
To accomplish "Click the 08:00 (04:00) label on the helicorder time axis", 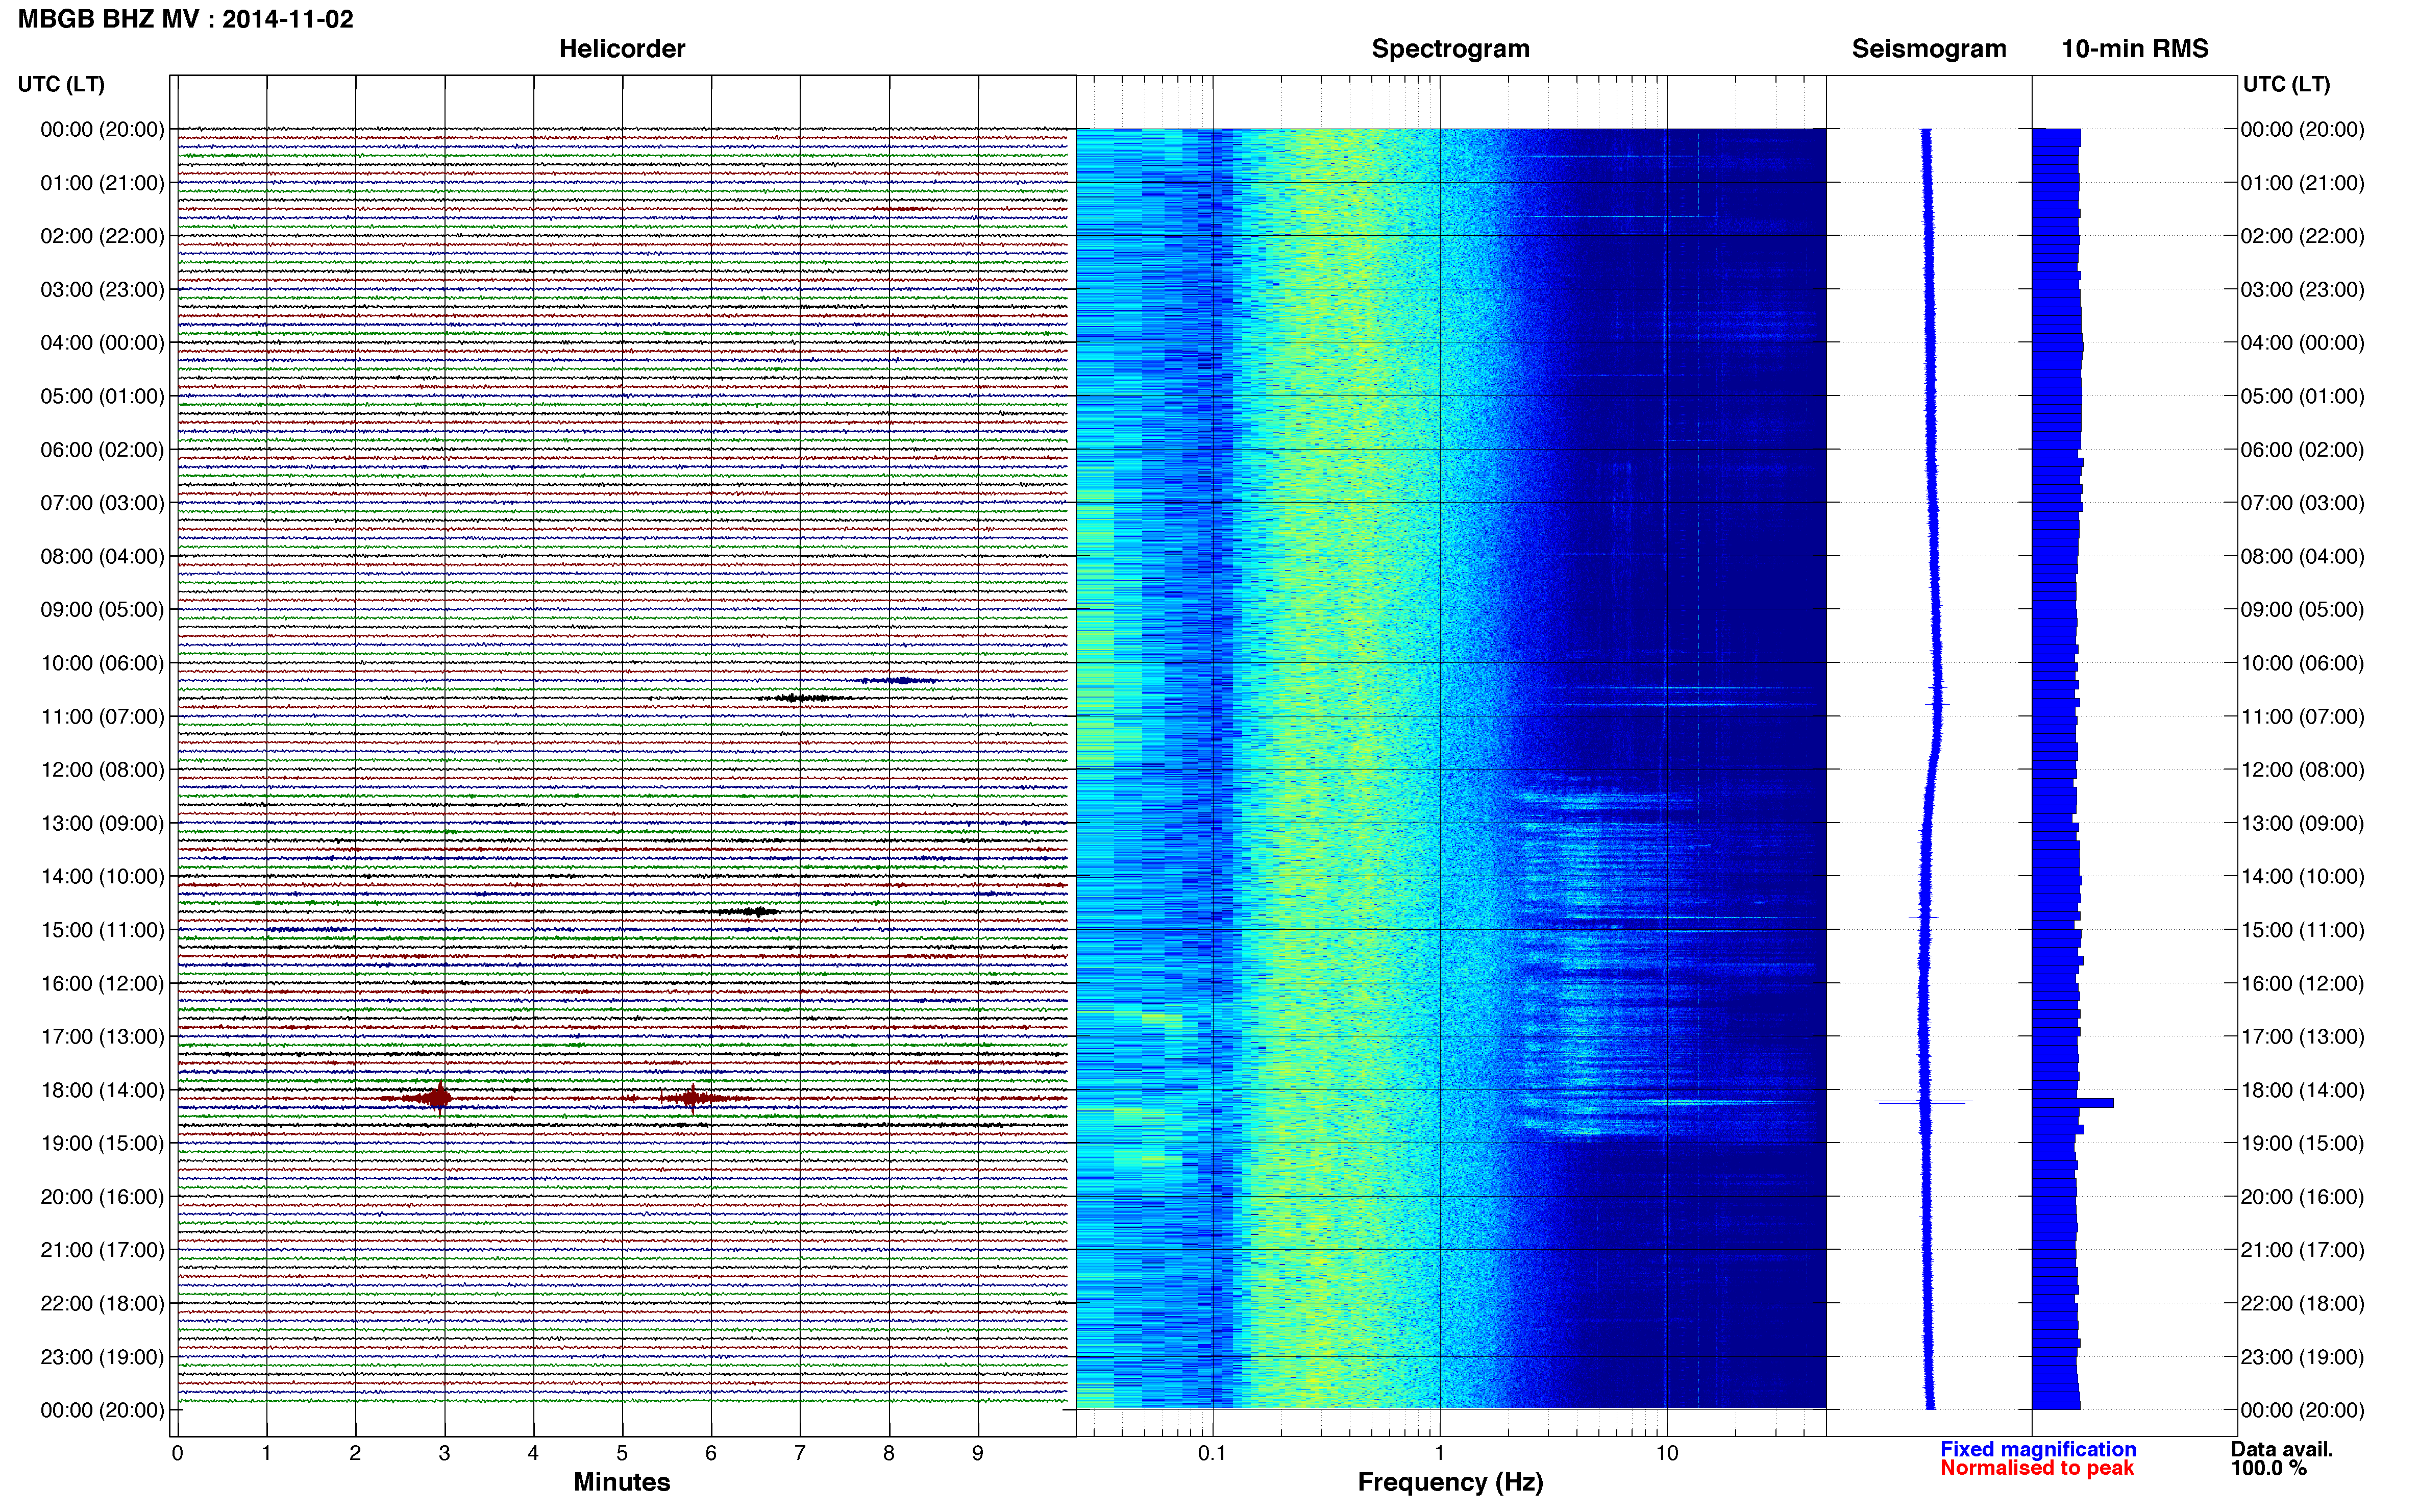I will [102, 556].
